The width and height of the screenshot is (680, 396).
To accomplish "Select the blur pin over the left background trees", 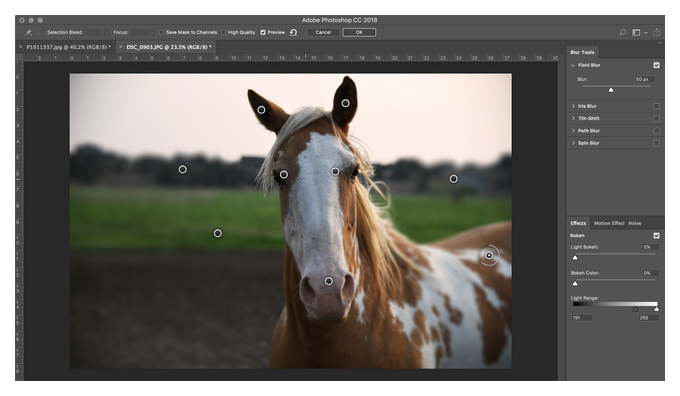I will 183,169.
